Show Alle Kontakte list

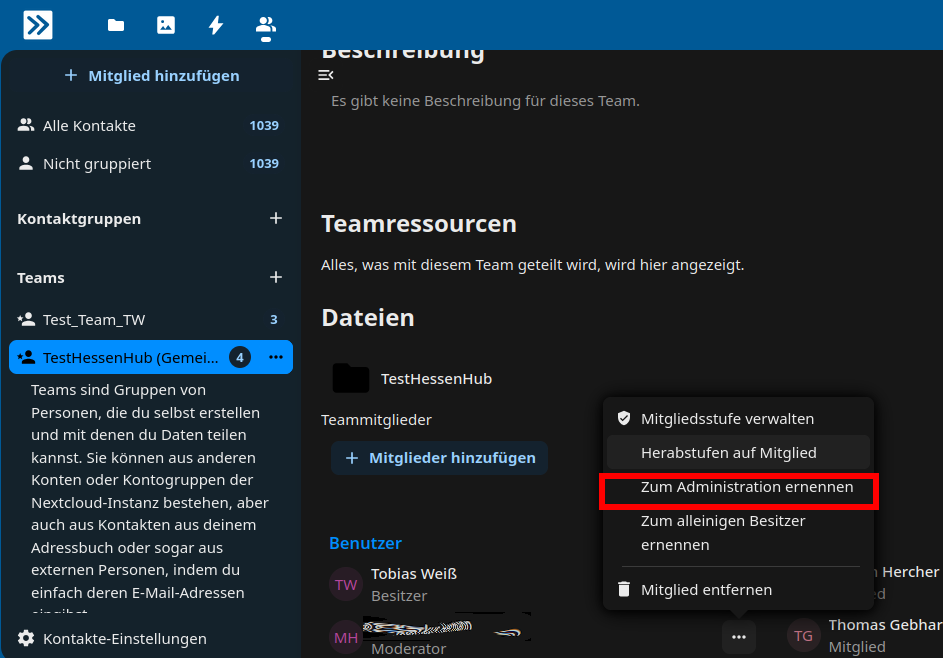click(x=89, y=126)
